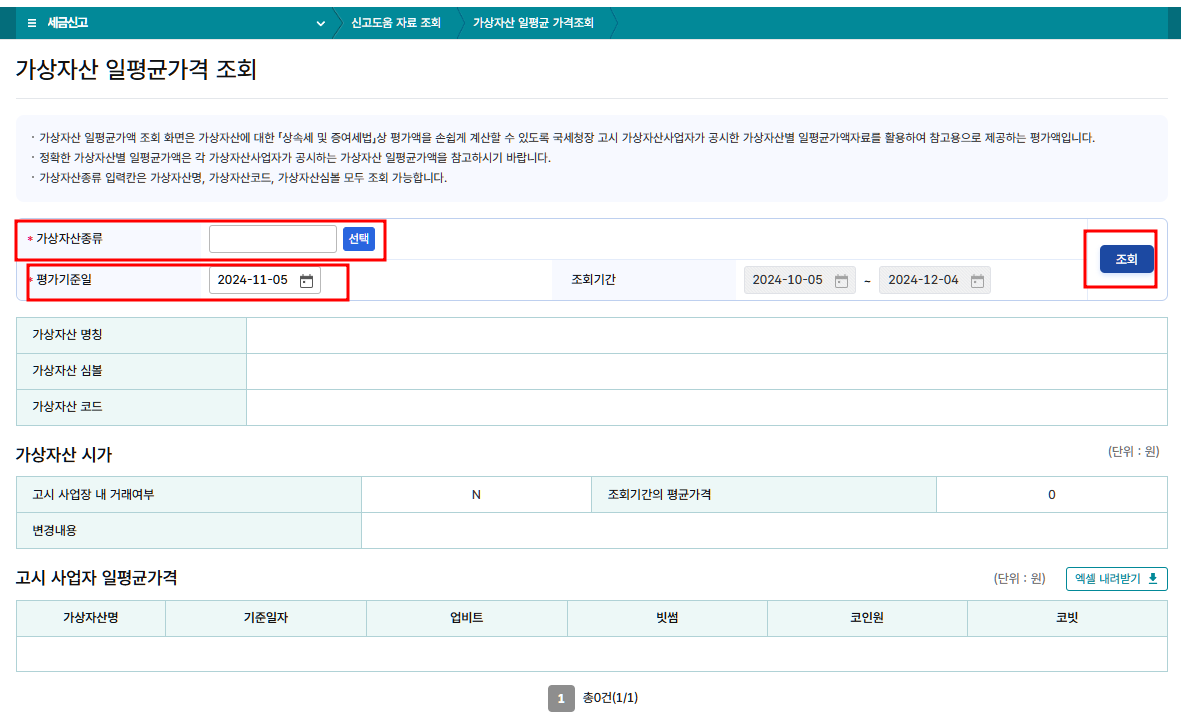
Task: Click the empty 가상자산 명칭 value cell
Action: point(700,334)
